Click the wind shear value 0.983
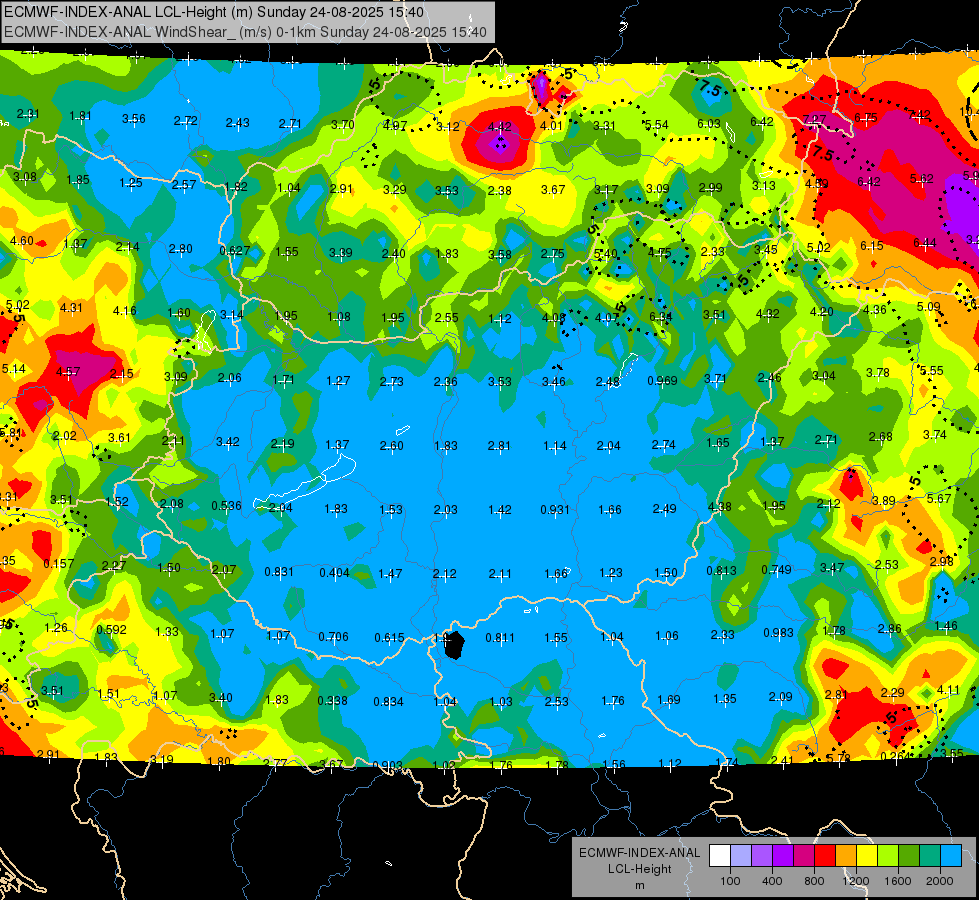Screen dimensions: 979x900 click(779, 633)
